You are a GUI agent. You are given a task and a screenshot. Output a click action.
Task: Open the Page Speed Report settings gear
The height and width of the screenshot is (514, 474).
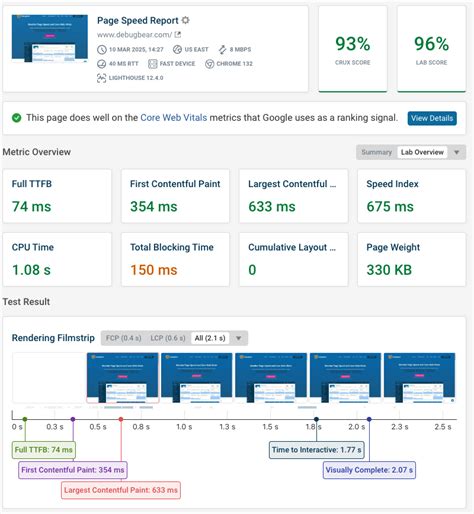click(x=185, y=20)
